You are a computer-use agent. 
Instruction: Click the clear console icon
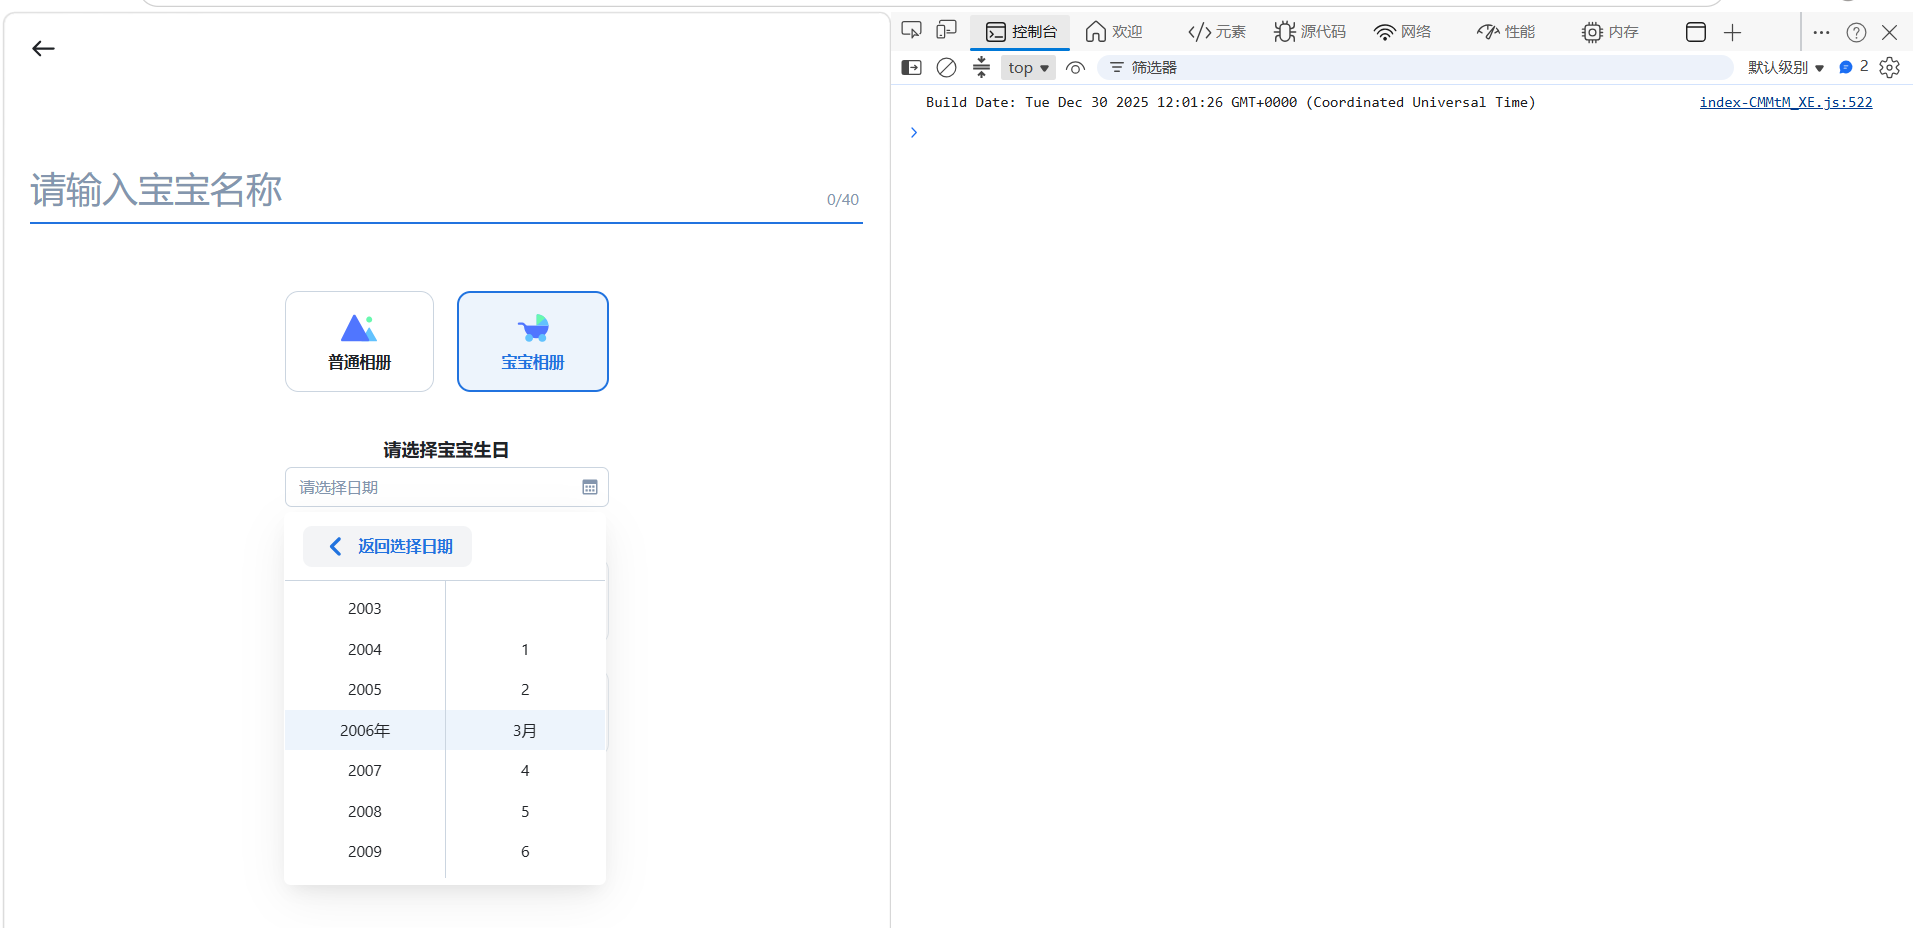click(x=946, y=67)
